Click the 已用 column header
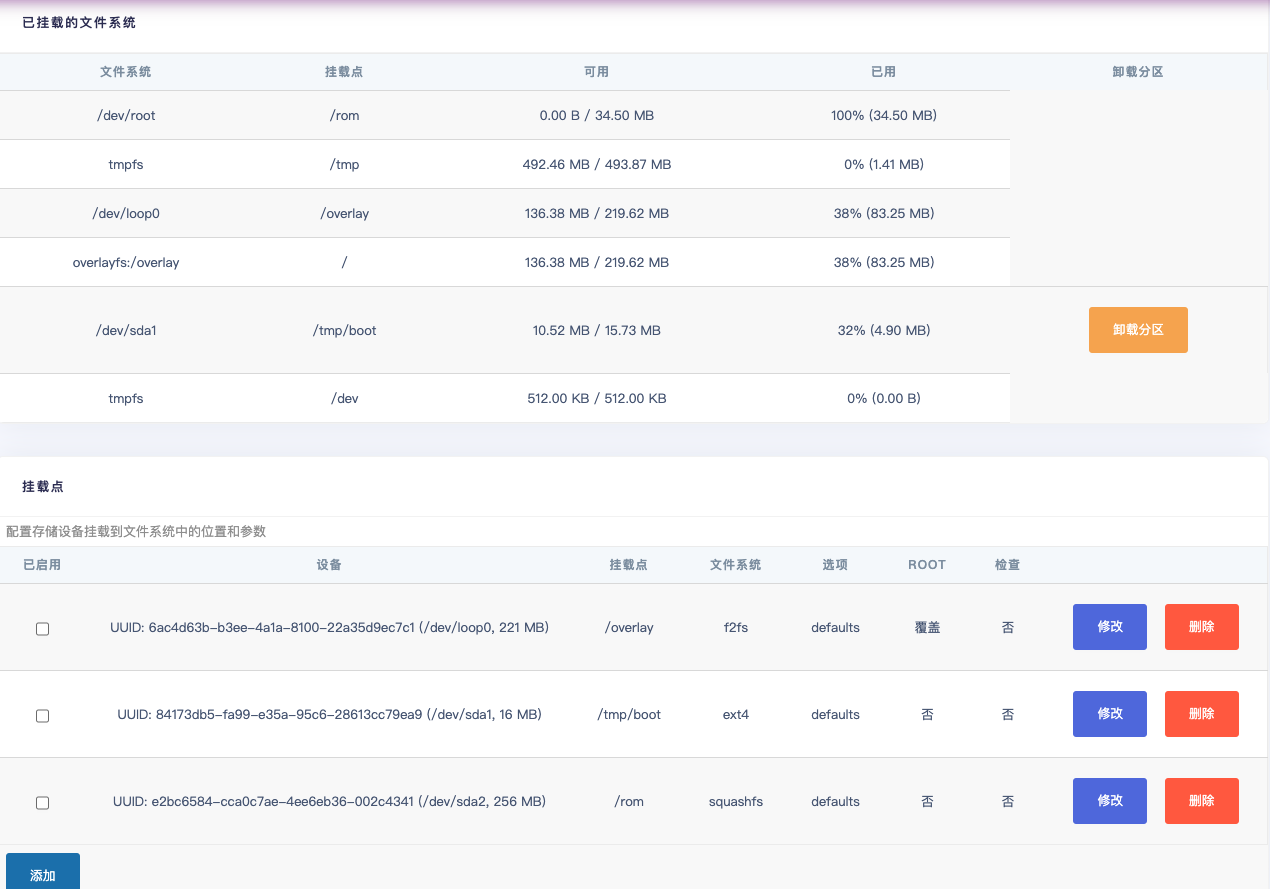 (x=884, y=71)
